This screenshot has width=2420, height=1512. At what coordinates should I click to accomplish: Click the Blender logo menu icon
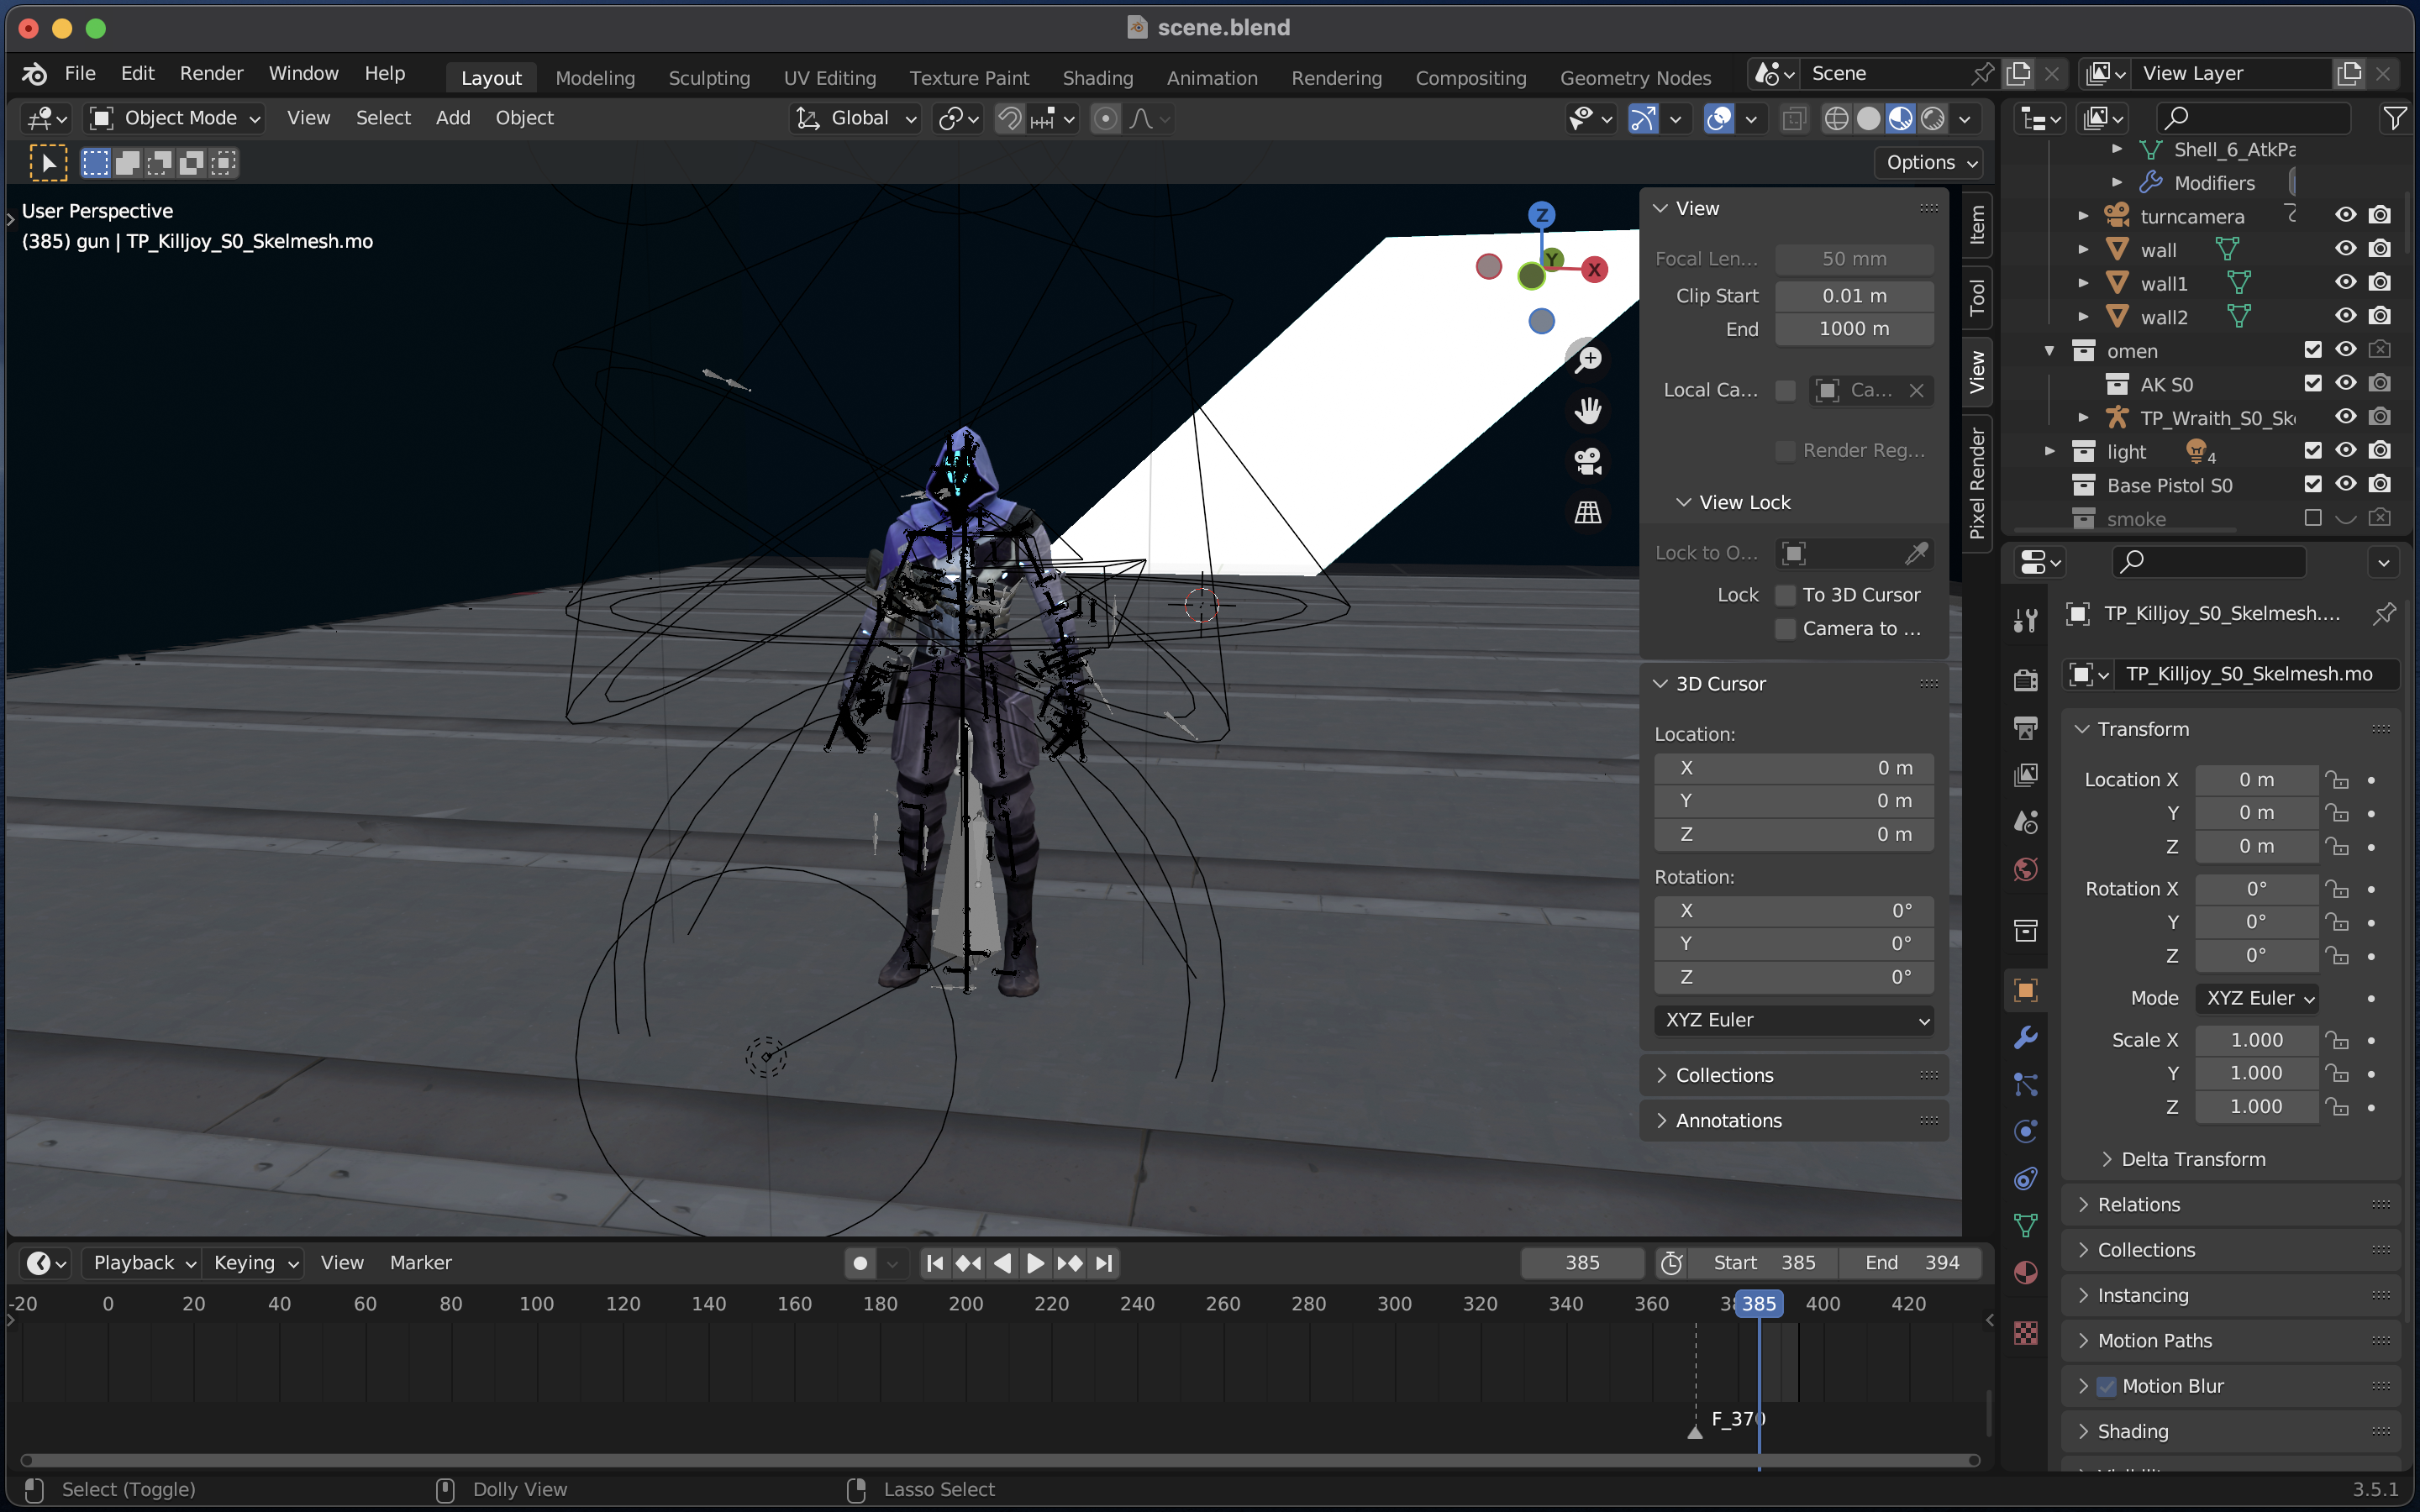tap(34, 74)
